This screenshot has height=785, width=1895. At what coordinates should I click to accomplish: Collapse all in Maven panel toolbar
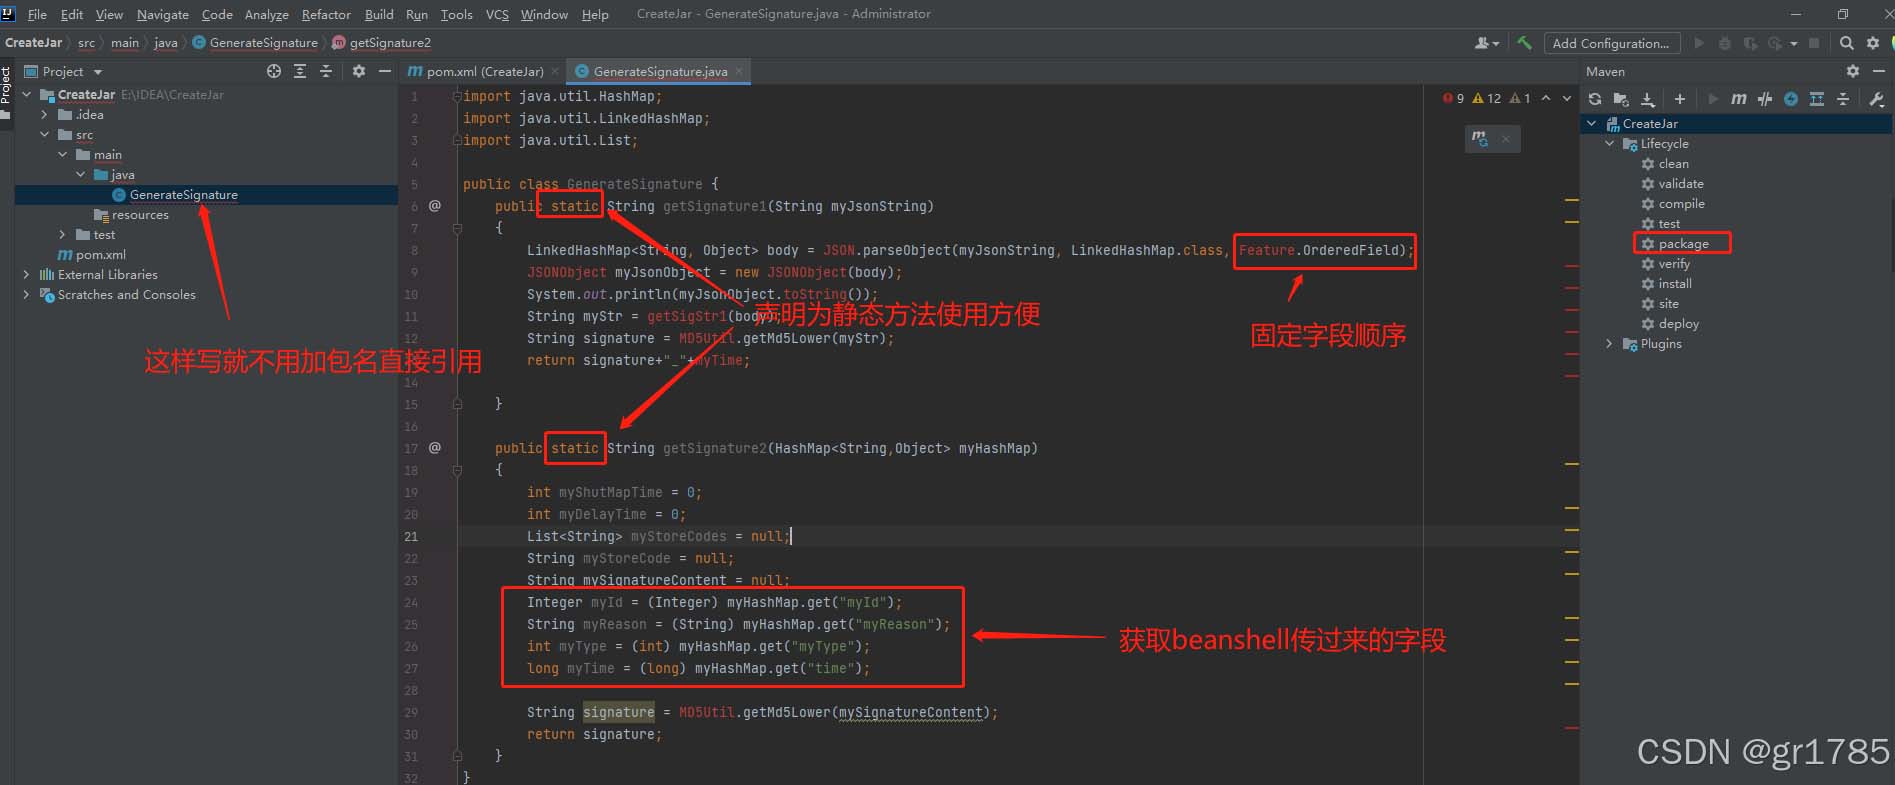[1843, 99]
